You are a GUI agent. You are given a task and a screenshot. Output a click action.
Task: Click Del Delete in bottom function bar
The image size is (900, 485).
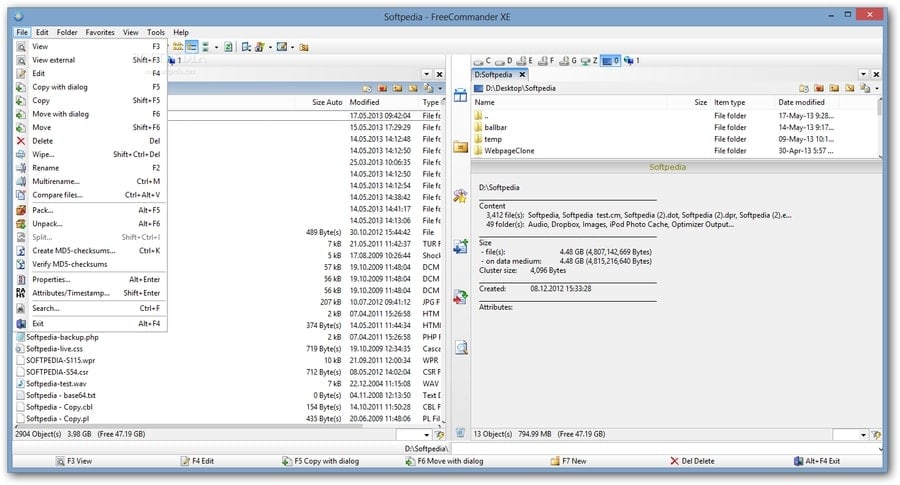coord(692,461)
